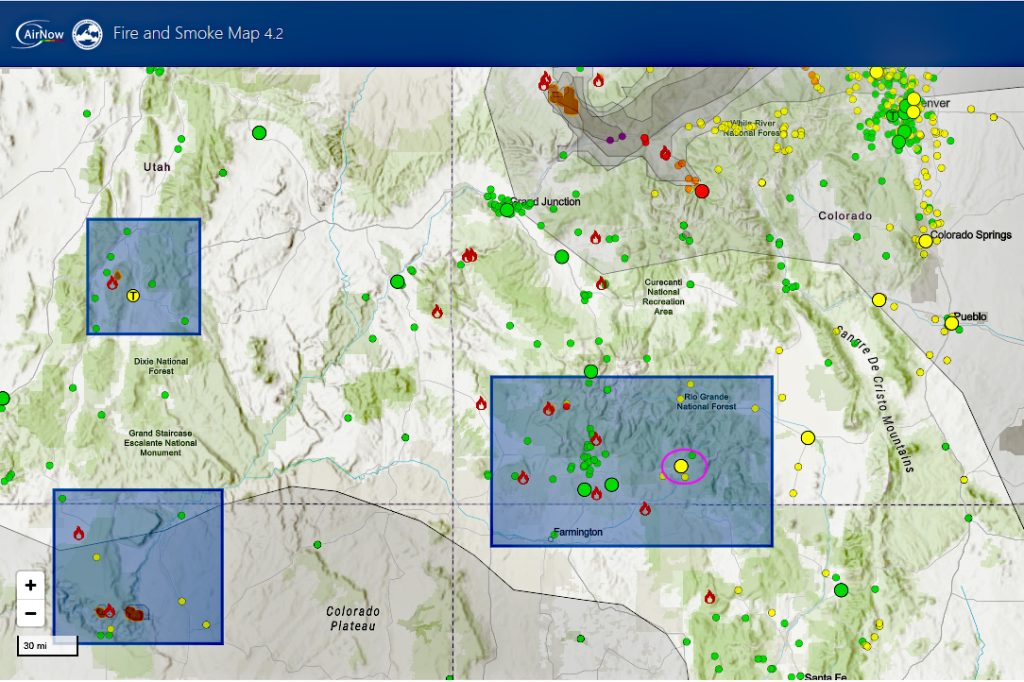
Task: Click the "Grand Junction" city label
Action: point(545,202)
